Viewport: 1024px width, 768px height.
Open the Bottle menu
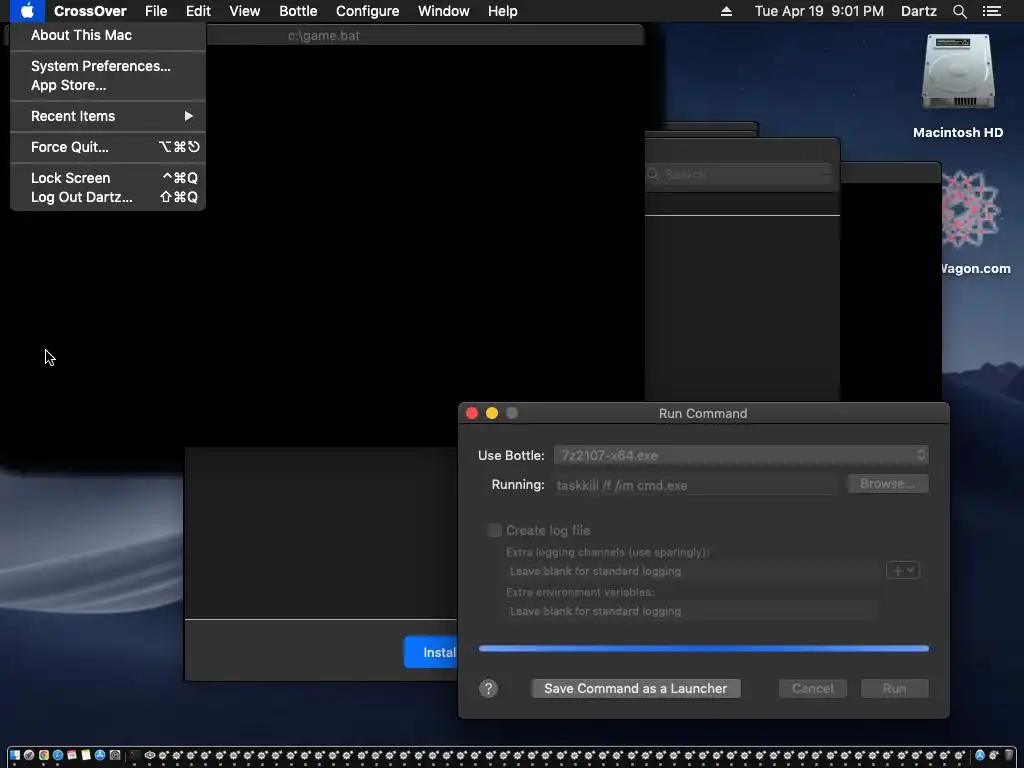[x=298, y=11]
